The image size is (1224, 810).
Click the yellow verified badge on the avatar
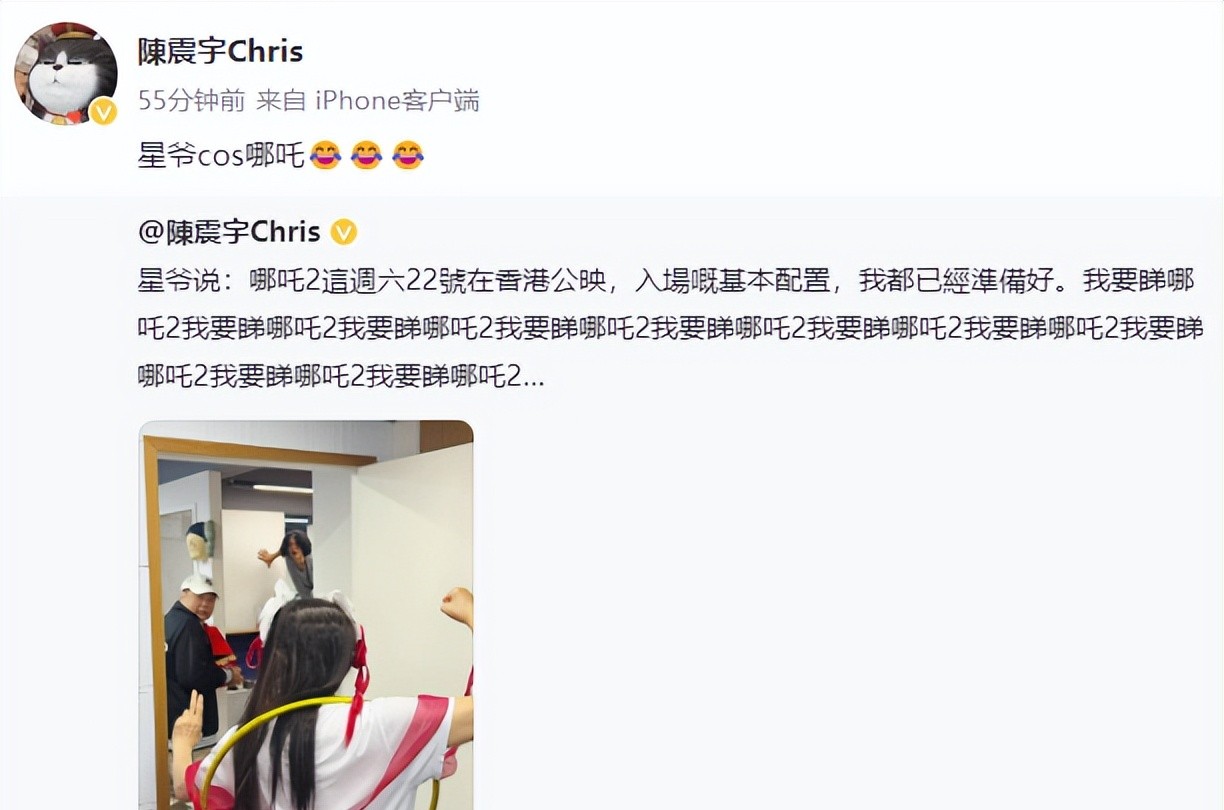(104, 112)
